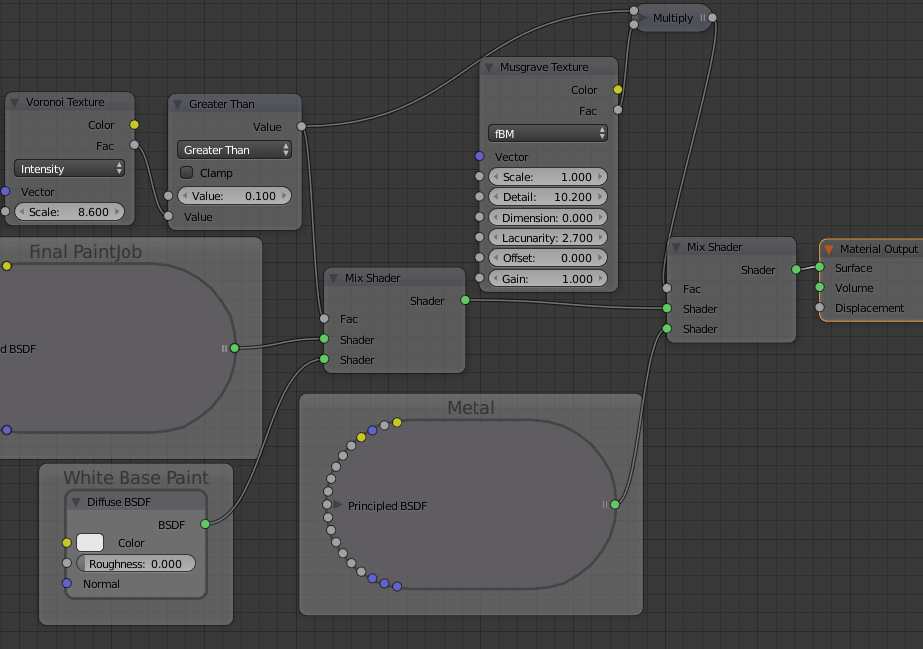Select the White Base Paint frame label

point(136,477)
